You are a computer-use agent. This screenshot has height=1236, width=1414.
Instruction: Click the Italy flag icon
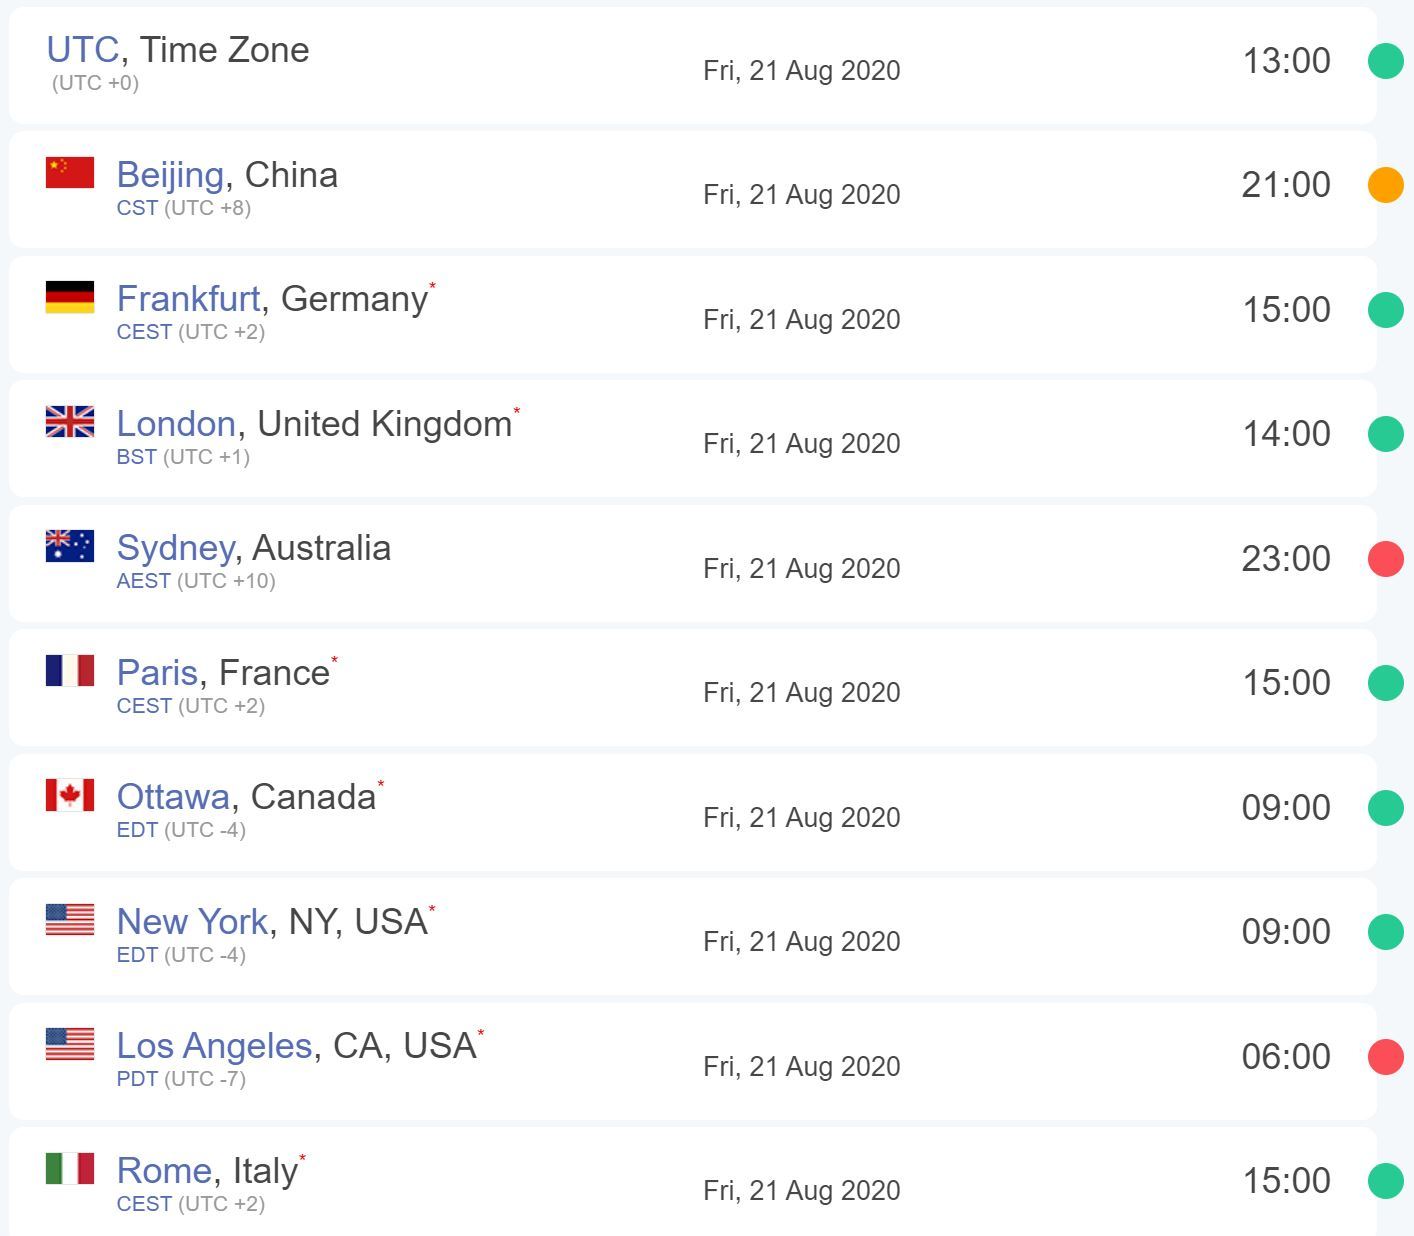tap(70, 1168)
